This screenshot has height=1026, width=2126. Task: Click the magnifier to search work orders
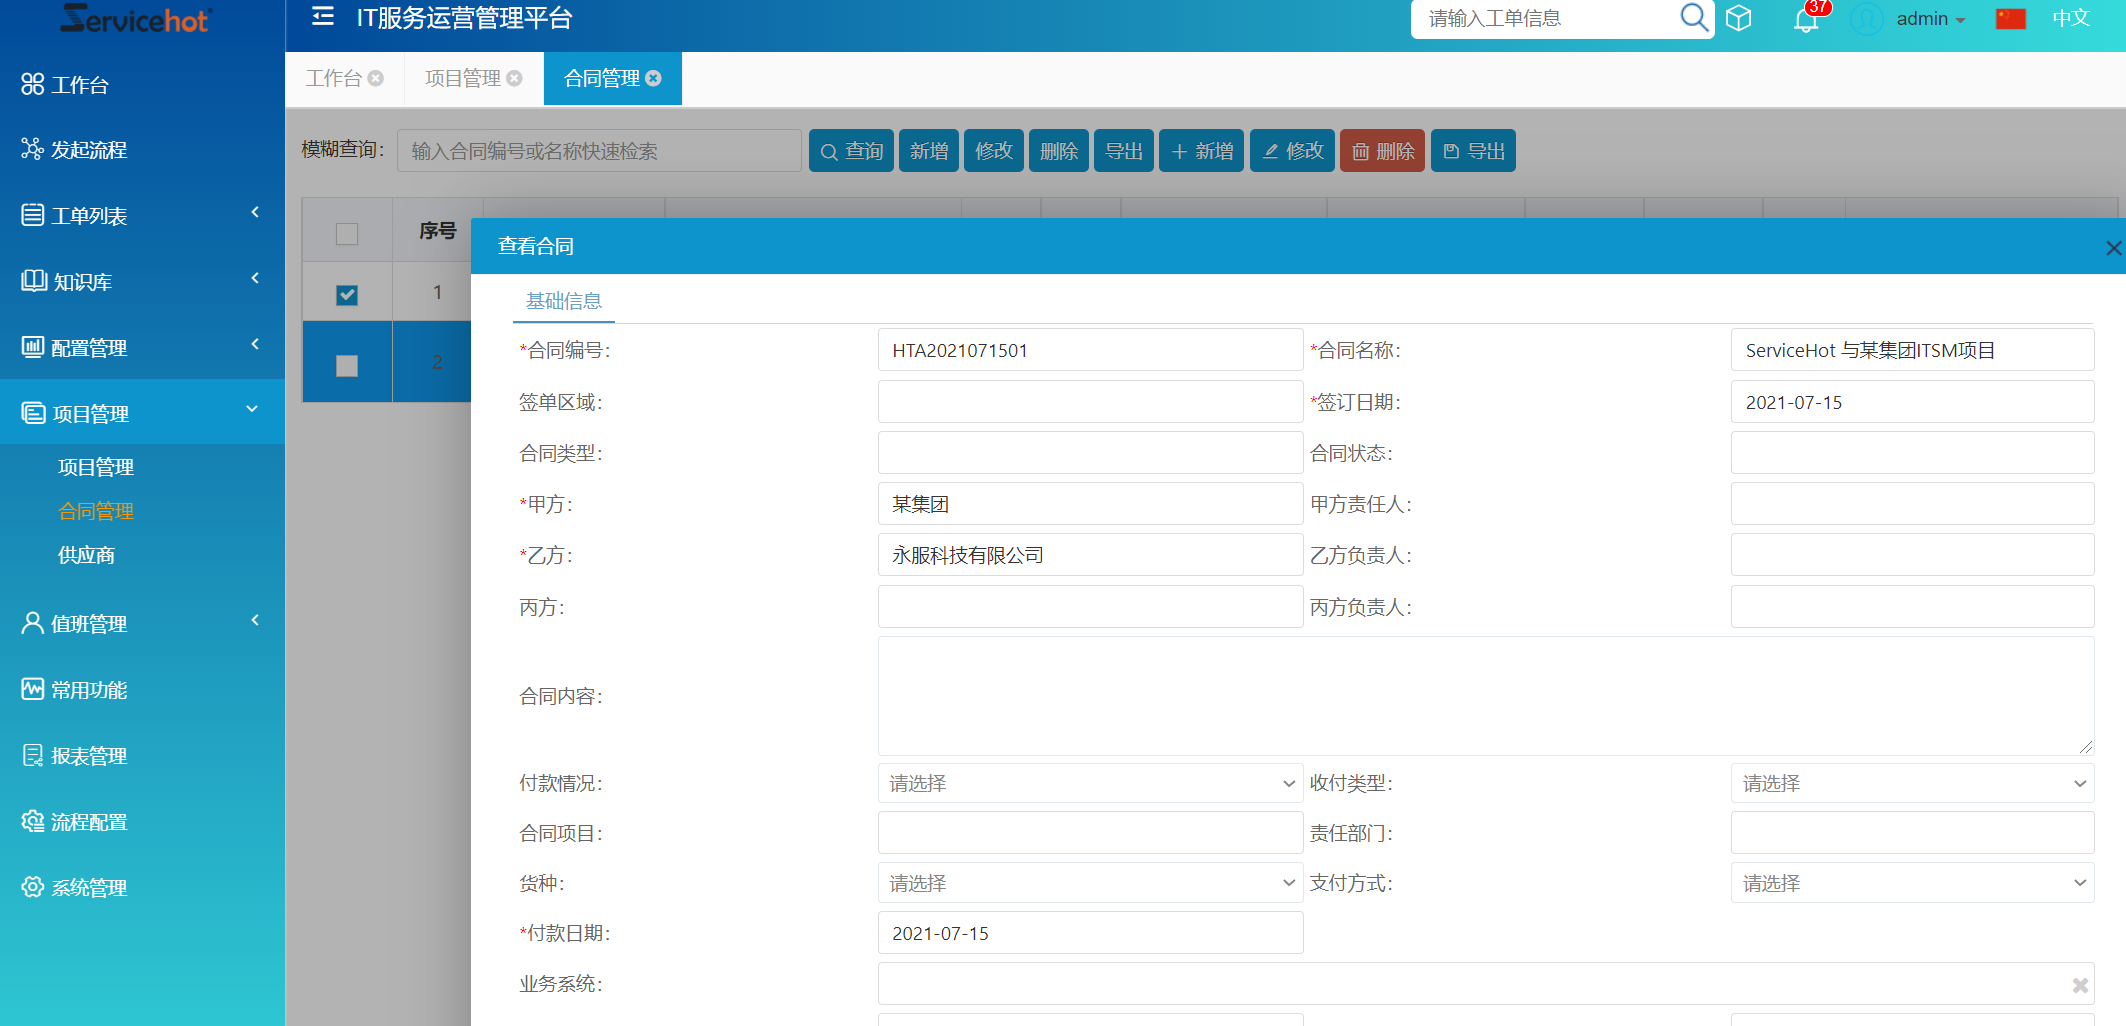pyautogui.click(x=1693, y=17)
